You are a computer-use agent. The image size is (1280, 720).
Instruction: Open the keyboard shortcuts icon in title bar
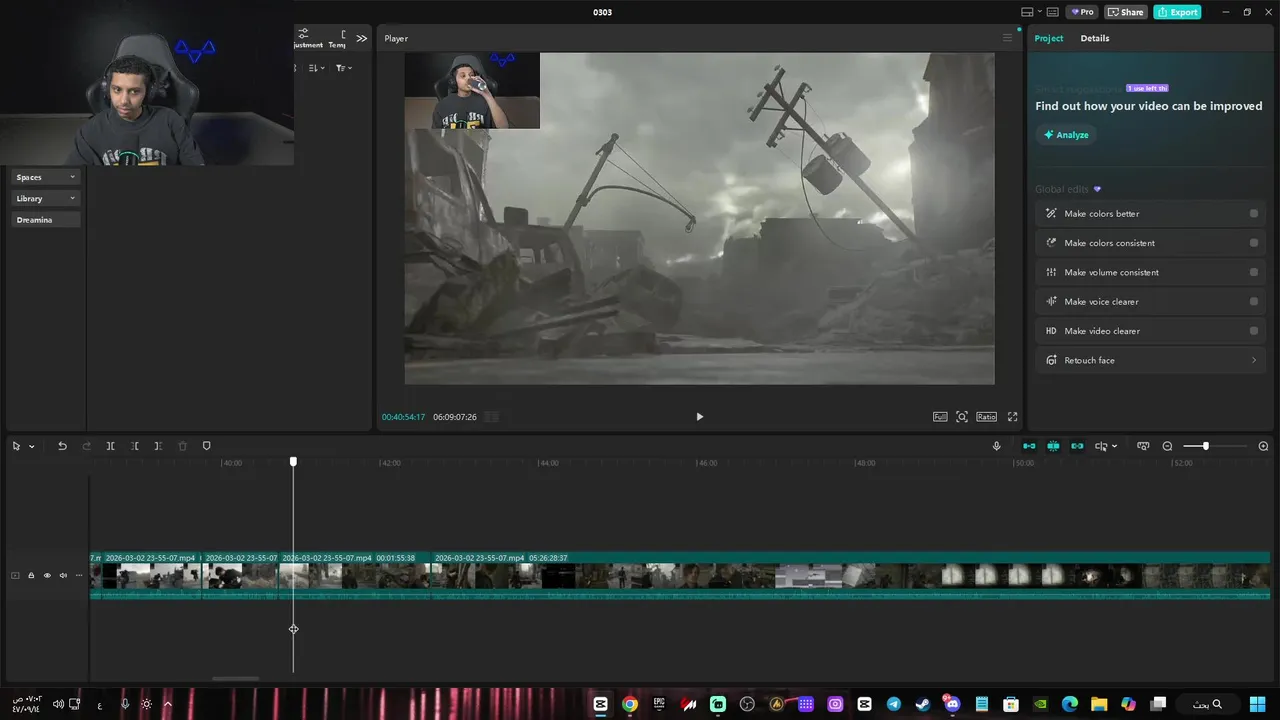pos(1052,12)
